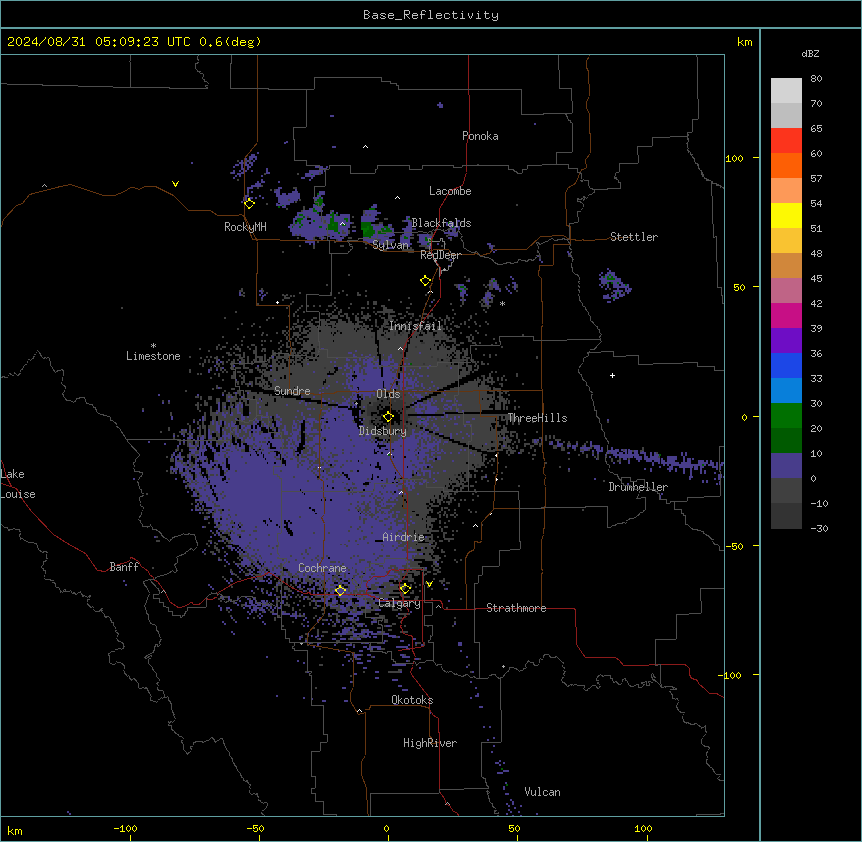
Task: Click the white plus marker north of Drumheller
Action: pyautogui.click(x=612, y=375)
